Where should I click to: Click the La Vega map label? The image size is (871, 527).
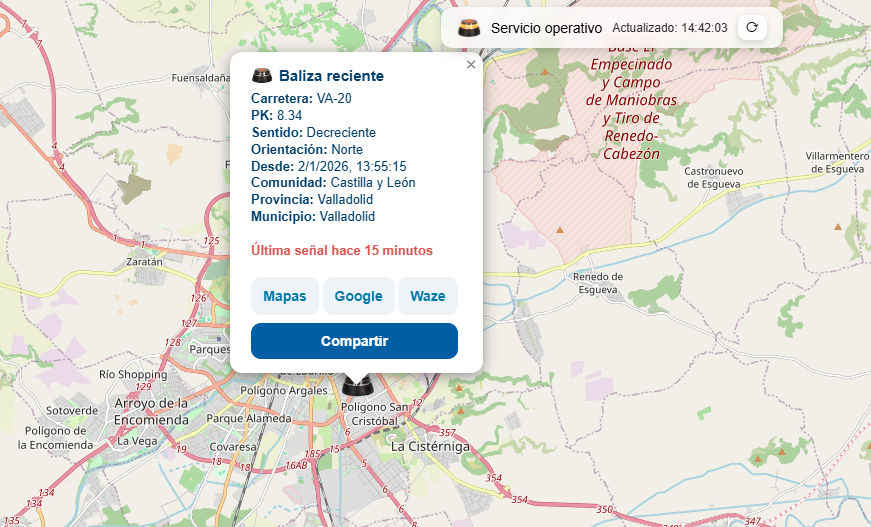[137, 441]
